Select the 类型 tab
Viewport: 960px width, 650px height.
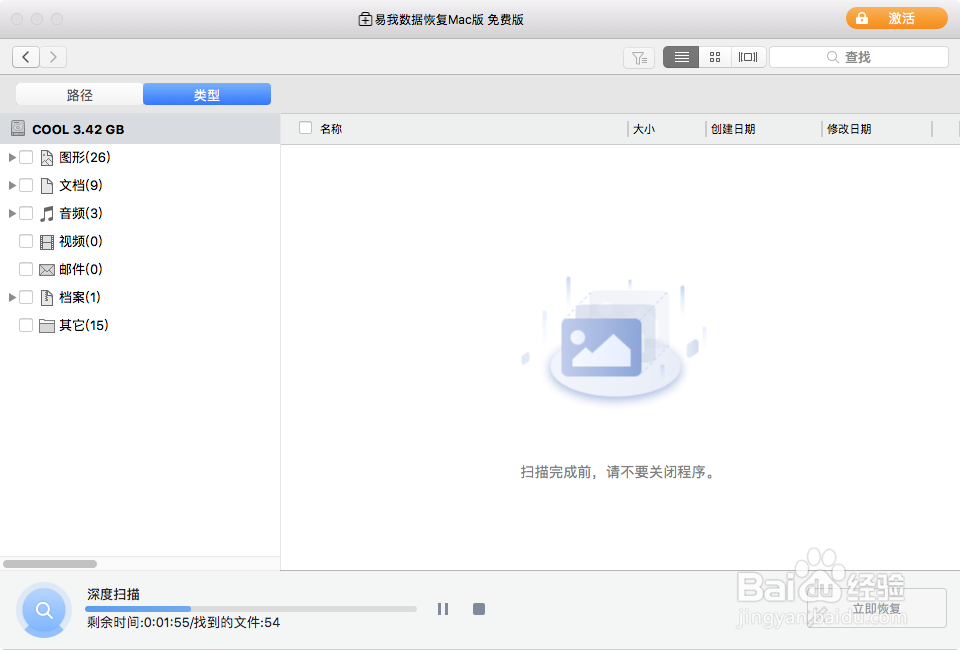click(x=206, y=93)
